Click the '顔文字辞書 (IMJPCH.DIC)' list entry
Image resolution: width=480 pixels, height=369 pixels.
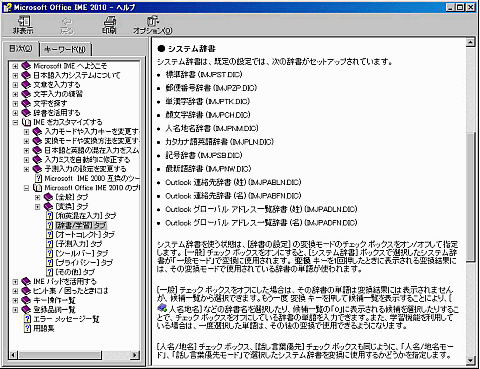point(208,115)
